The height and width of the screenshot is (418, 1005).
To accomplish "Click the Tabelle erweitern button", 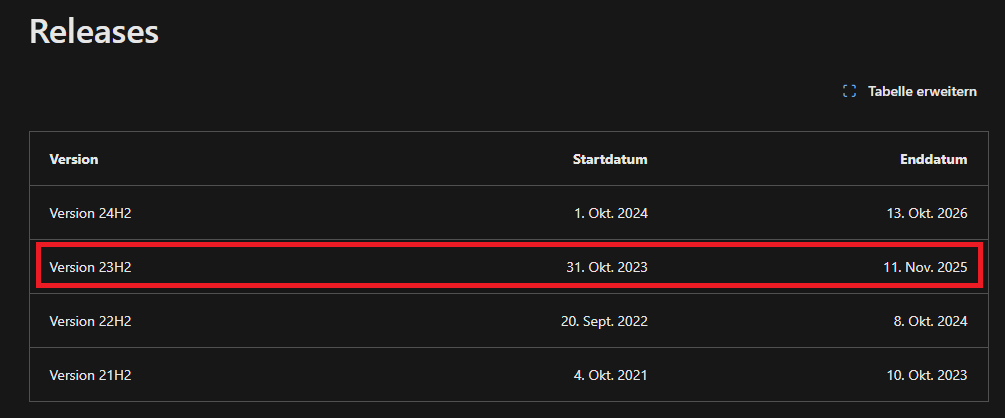I will point(910,91).
